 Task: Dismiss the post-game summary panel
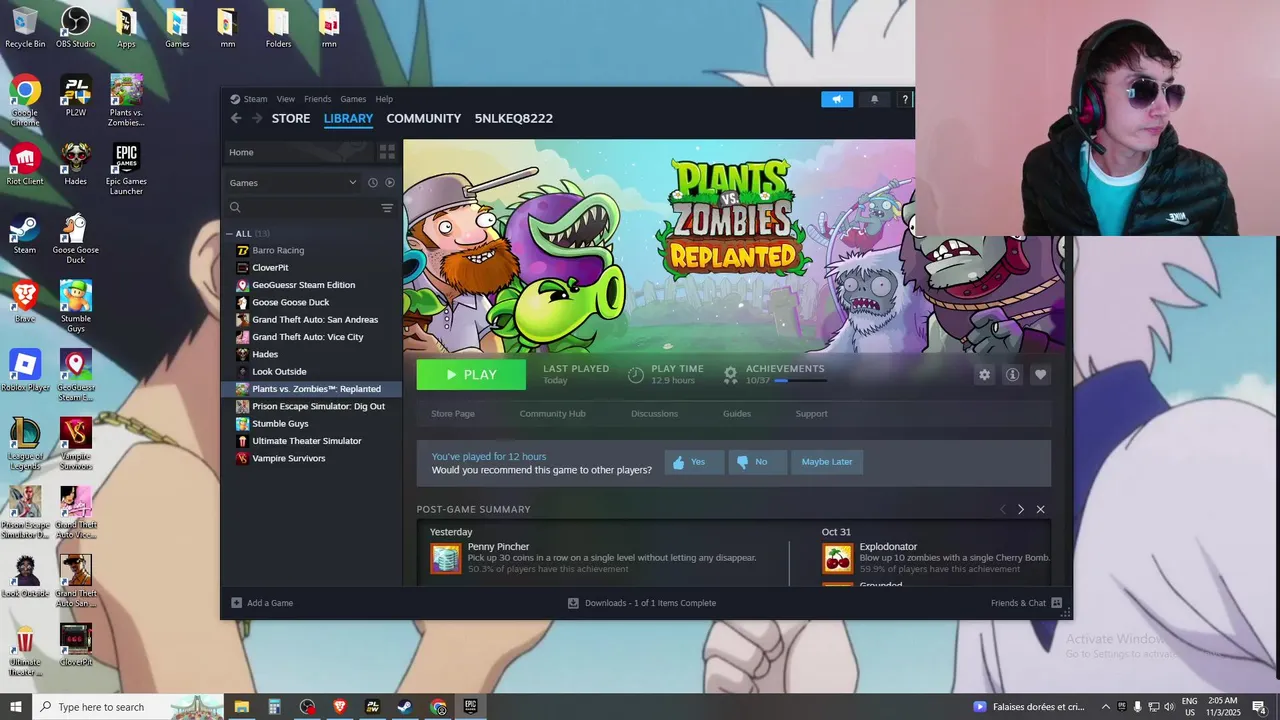click(x=1040, y=510)
